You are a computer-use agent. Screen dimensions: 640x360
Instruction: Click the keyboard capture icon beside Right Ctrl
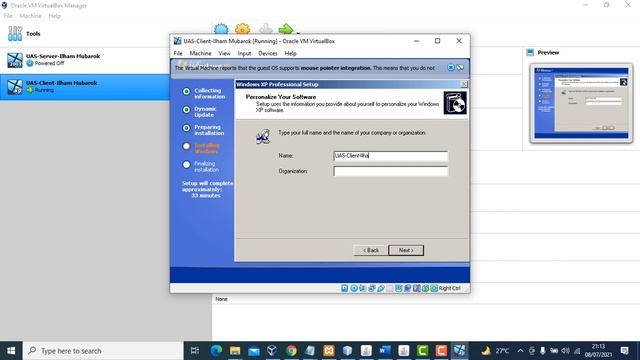point(434,288)
